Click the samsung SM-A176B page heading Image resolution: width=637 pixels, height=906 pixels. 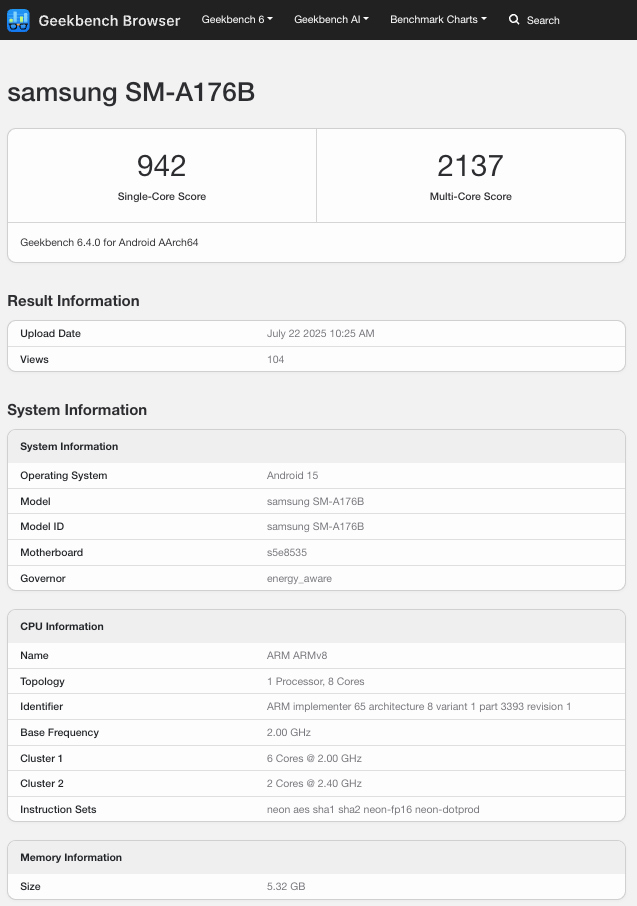click(131, 92)
